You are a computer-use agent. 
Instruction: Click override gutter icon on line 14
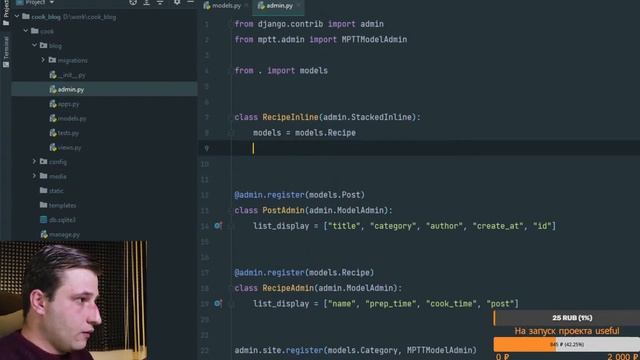pyautogui.click(x=218, y=225)
